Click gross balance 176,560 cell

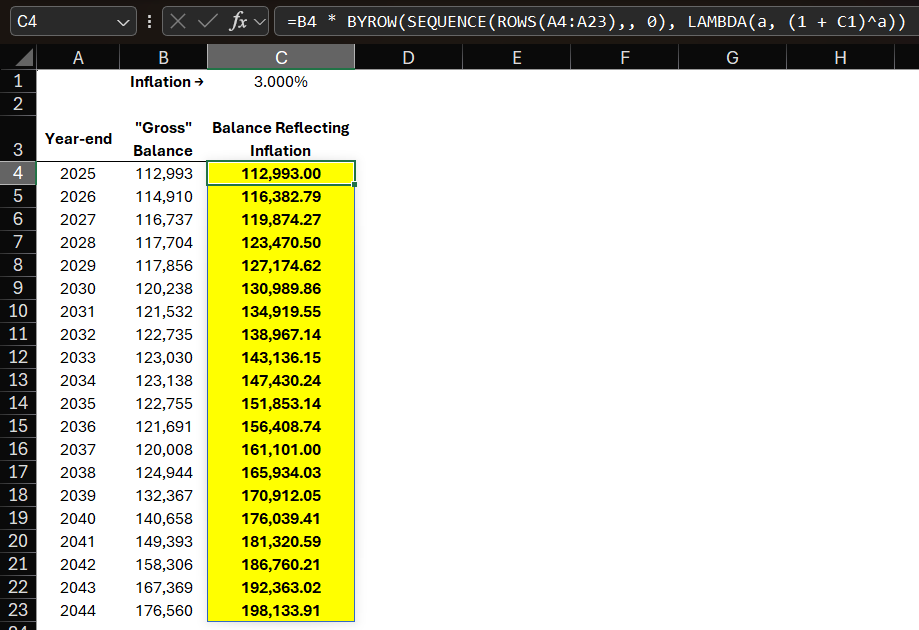[164, 610]
